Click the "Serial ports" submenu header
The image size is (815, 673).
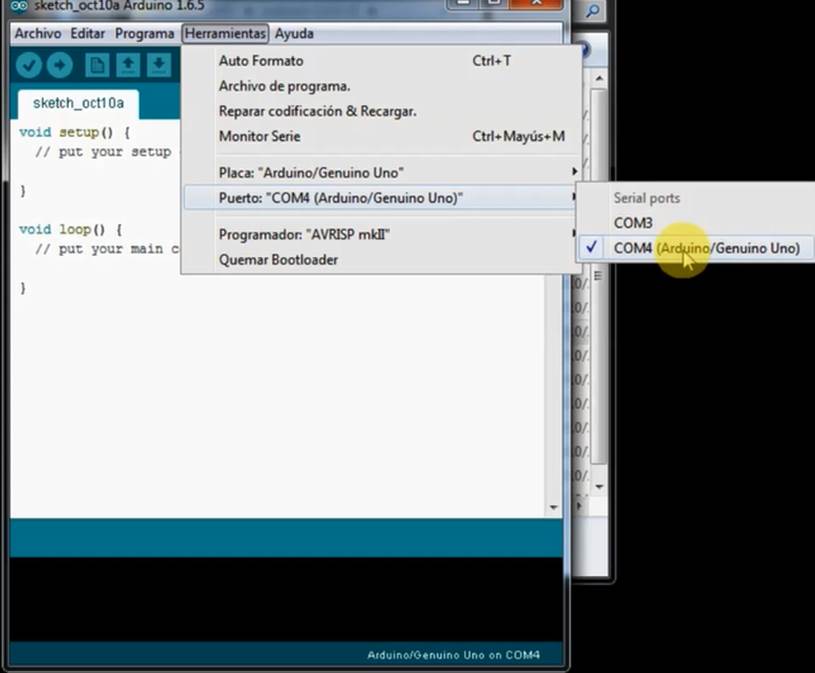tap(647, 198)
